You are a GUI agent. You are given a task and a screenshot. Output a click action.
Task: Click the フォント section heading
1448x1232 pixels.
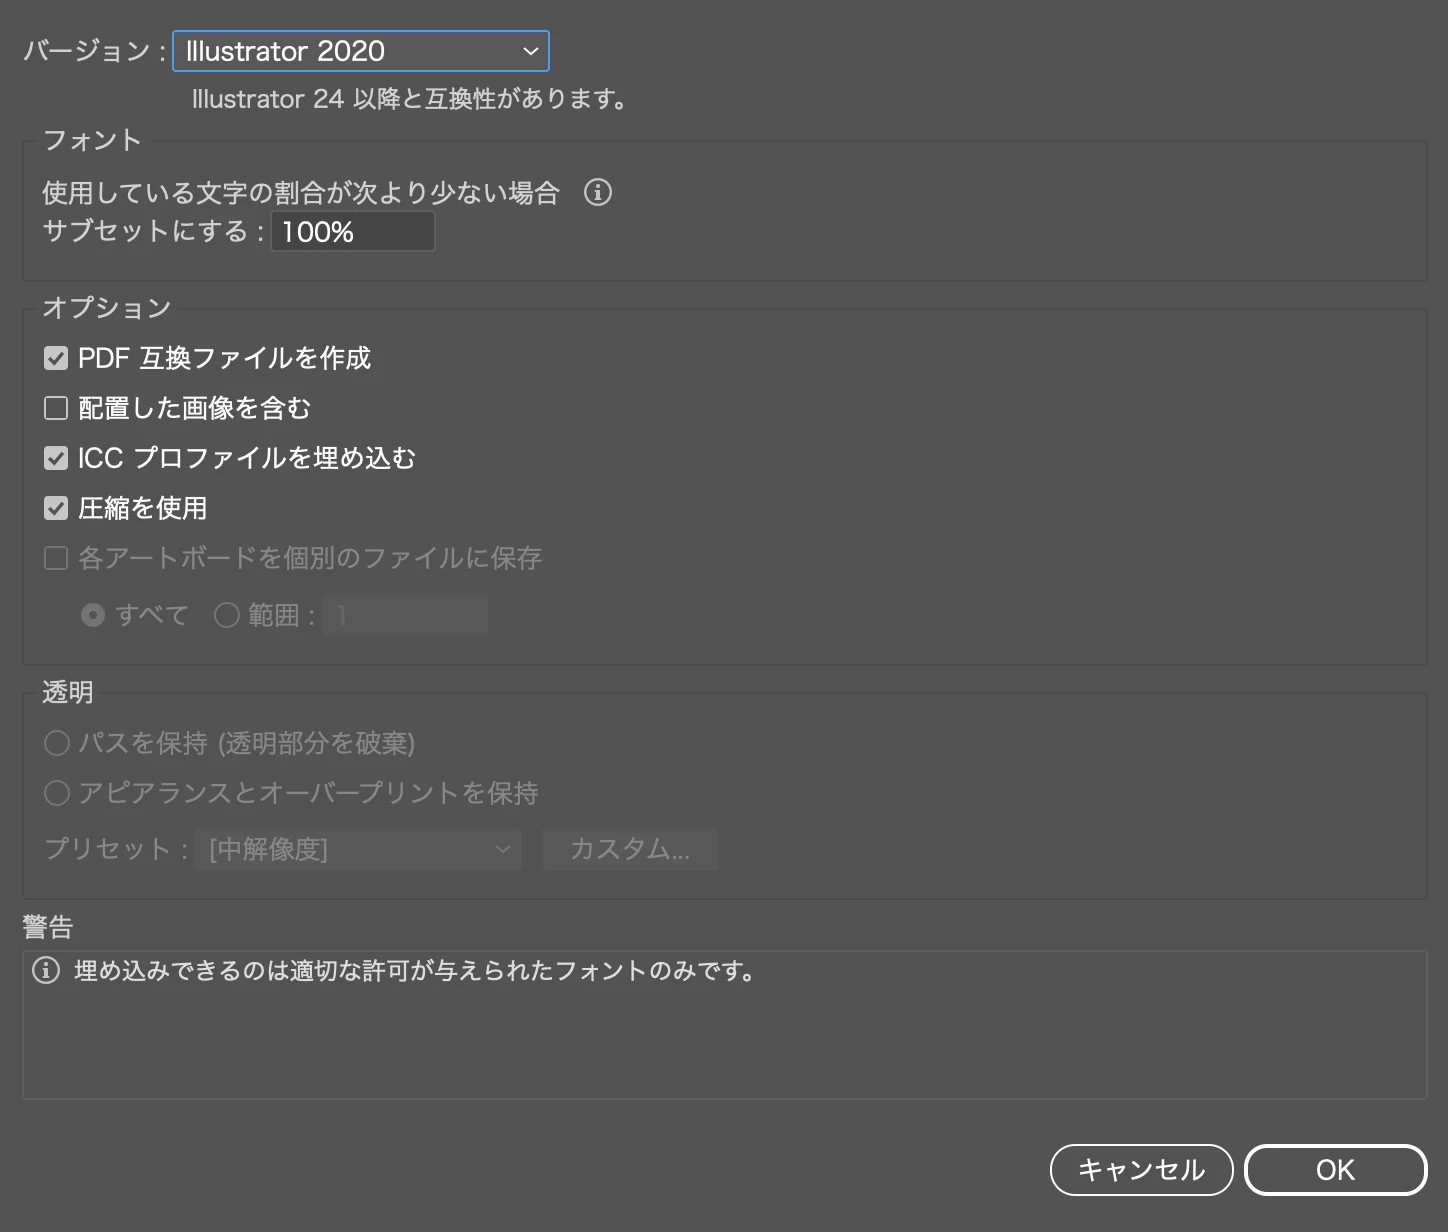(92, 140)
